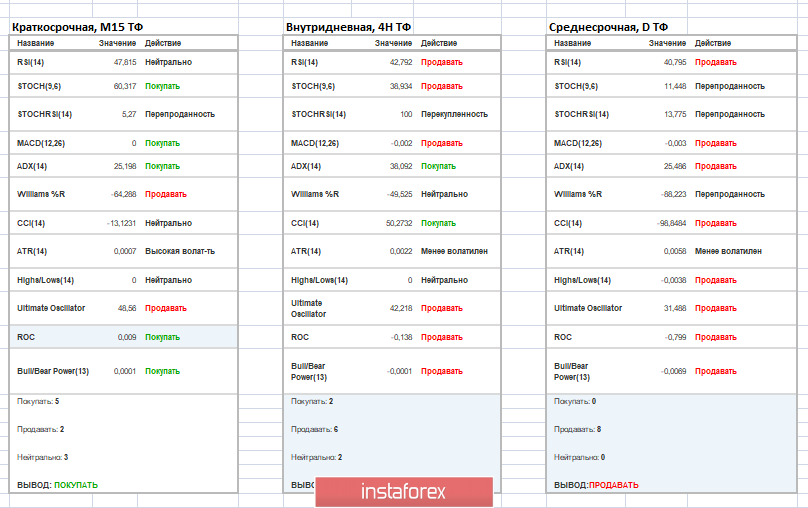Click Ultimate Oscillator value 48,56

pos(127,308)
